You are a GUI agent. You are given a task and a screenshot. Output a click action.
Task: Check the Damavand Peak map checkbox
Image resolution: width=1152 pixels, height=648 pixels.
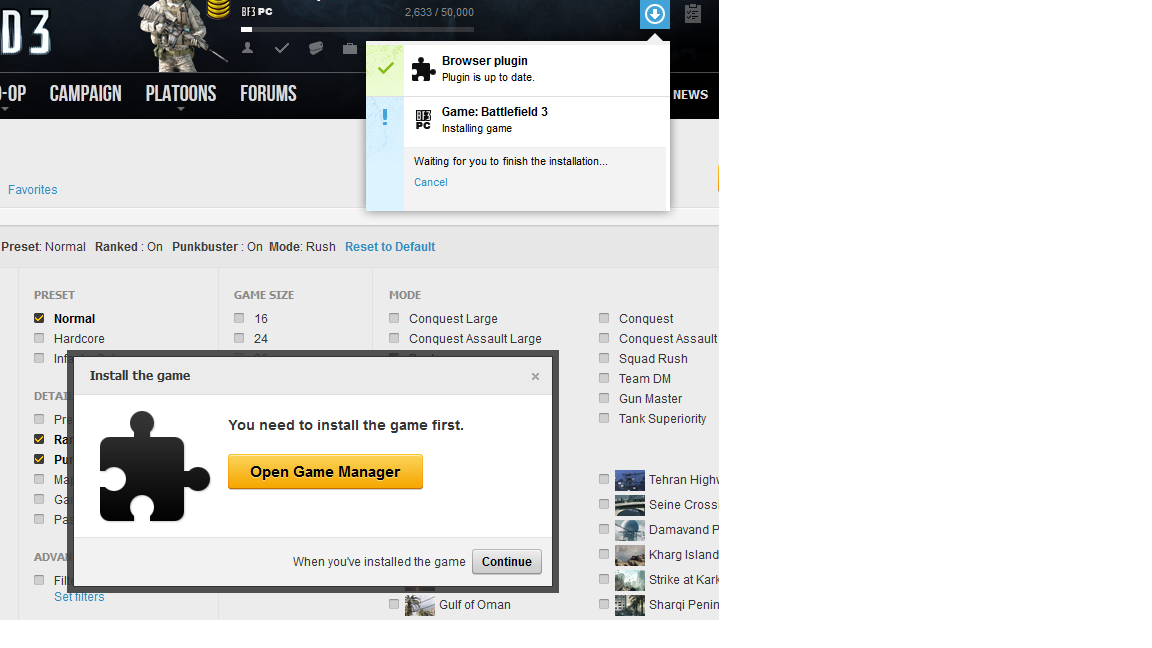click(604, 529)
